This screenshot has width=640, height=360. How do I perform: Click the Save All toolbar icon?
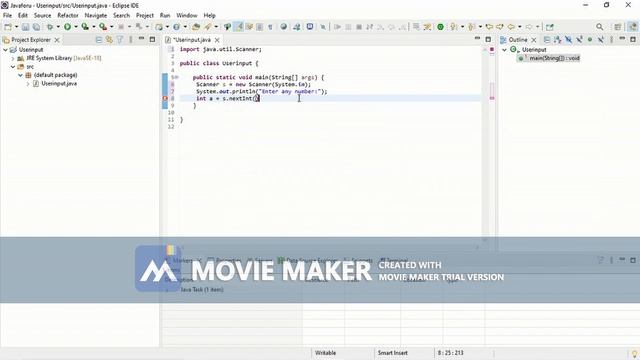click(36, 27)
